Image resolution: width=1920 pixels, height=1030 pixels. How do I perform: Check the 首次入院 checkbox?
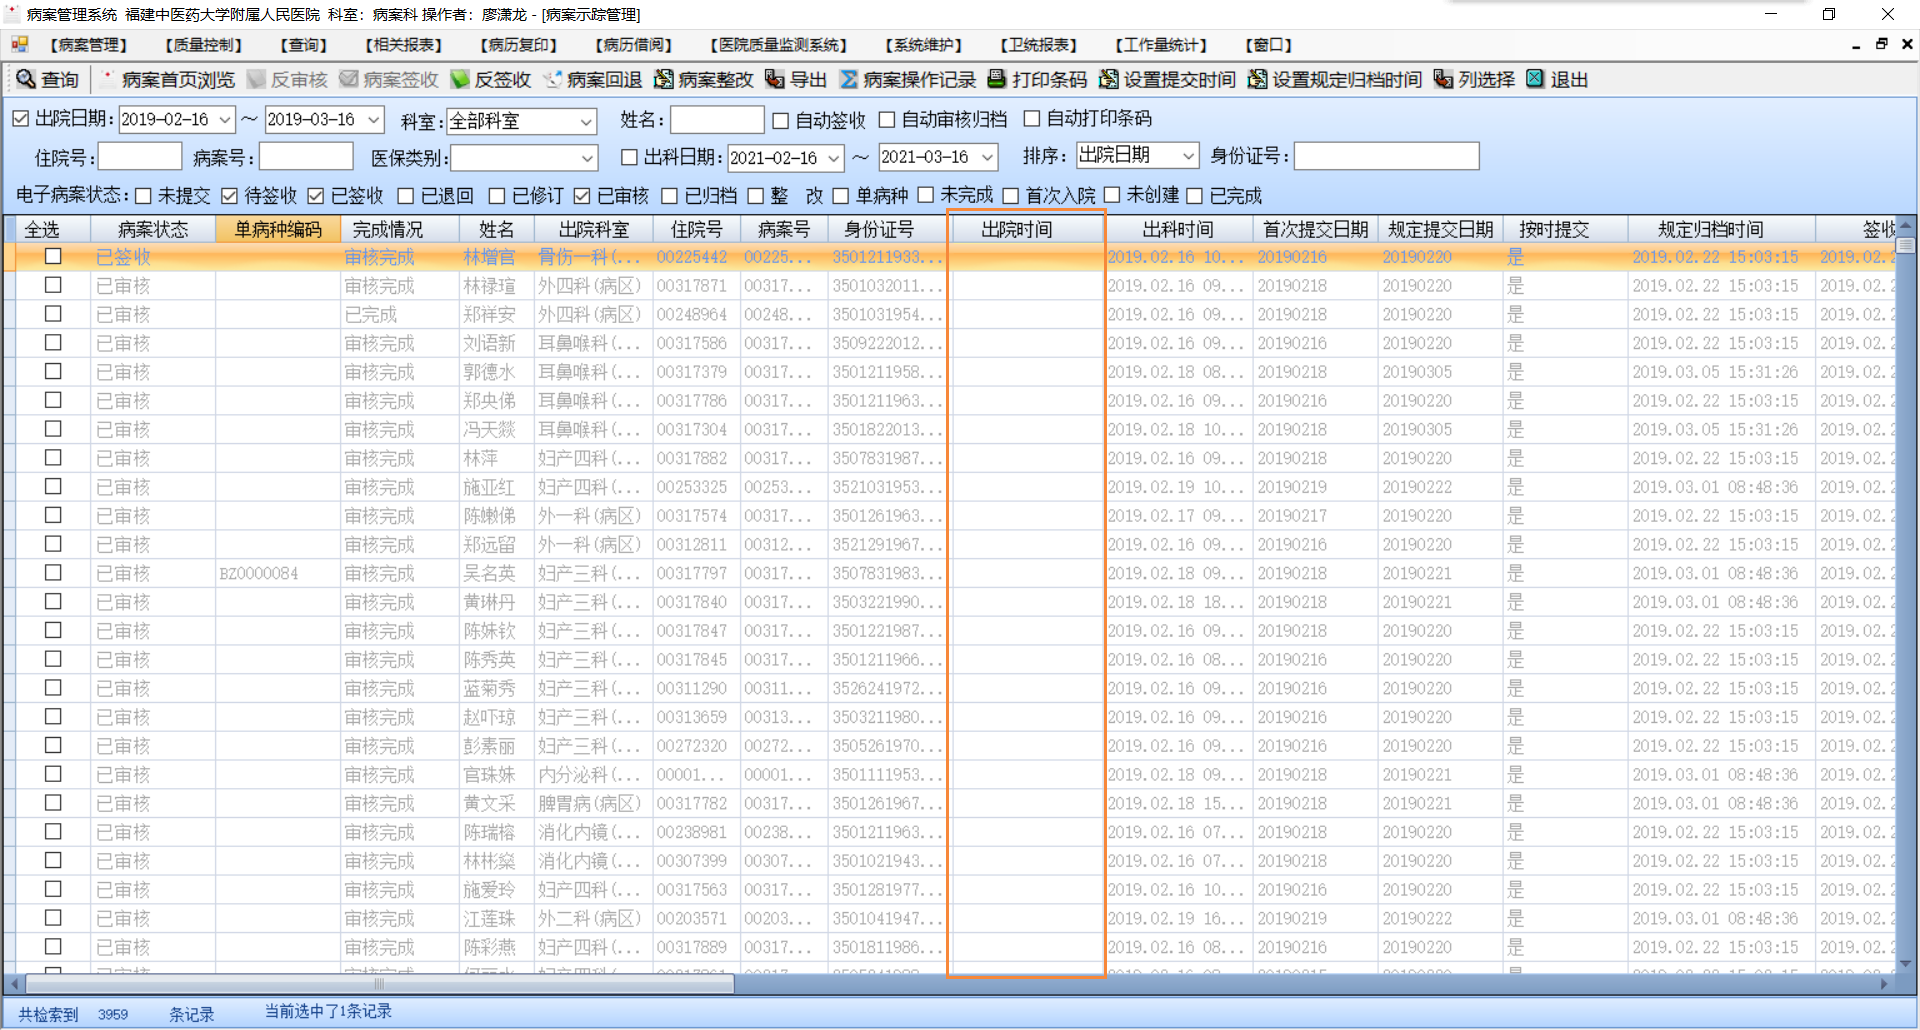pos(1011,196)
